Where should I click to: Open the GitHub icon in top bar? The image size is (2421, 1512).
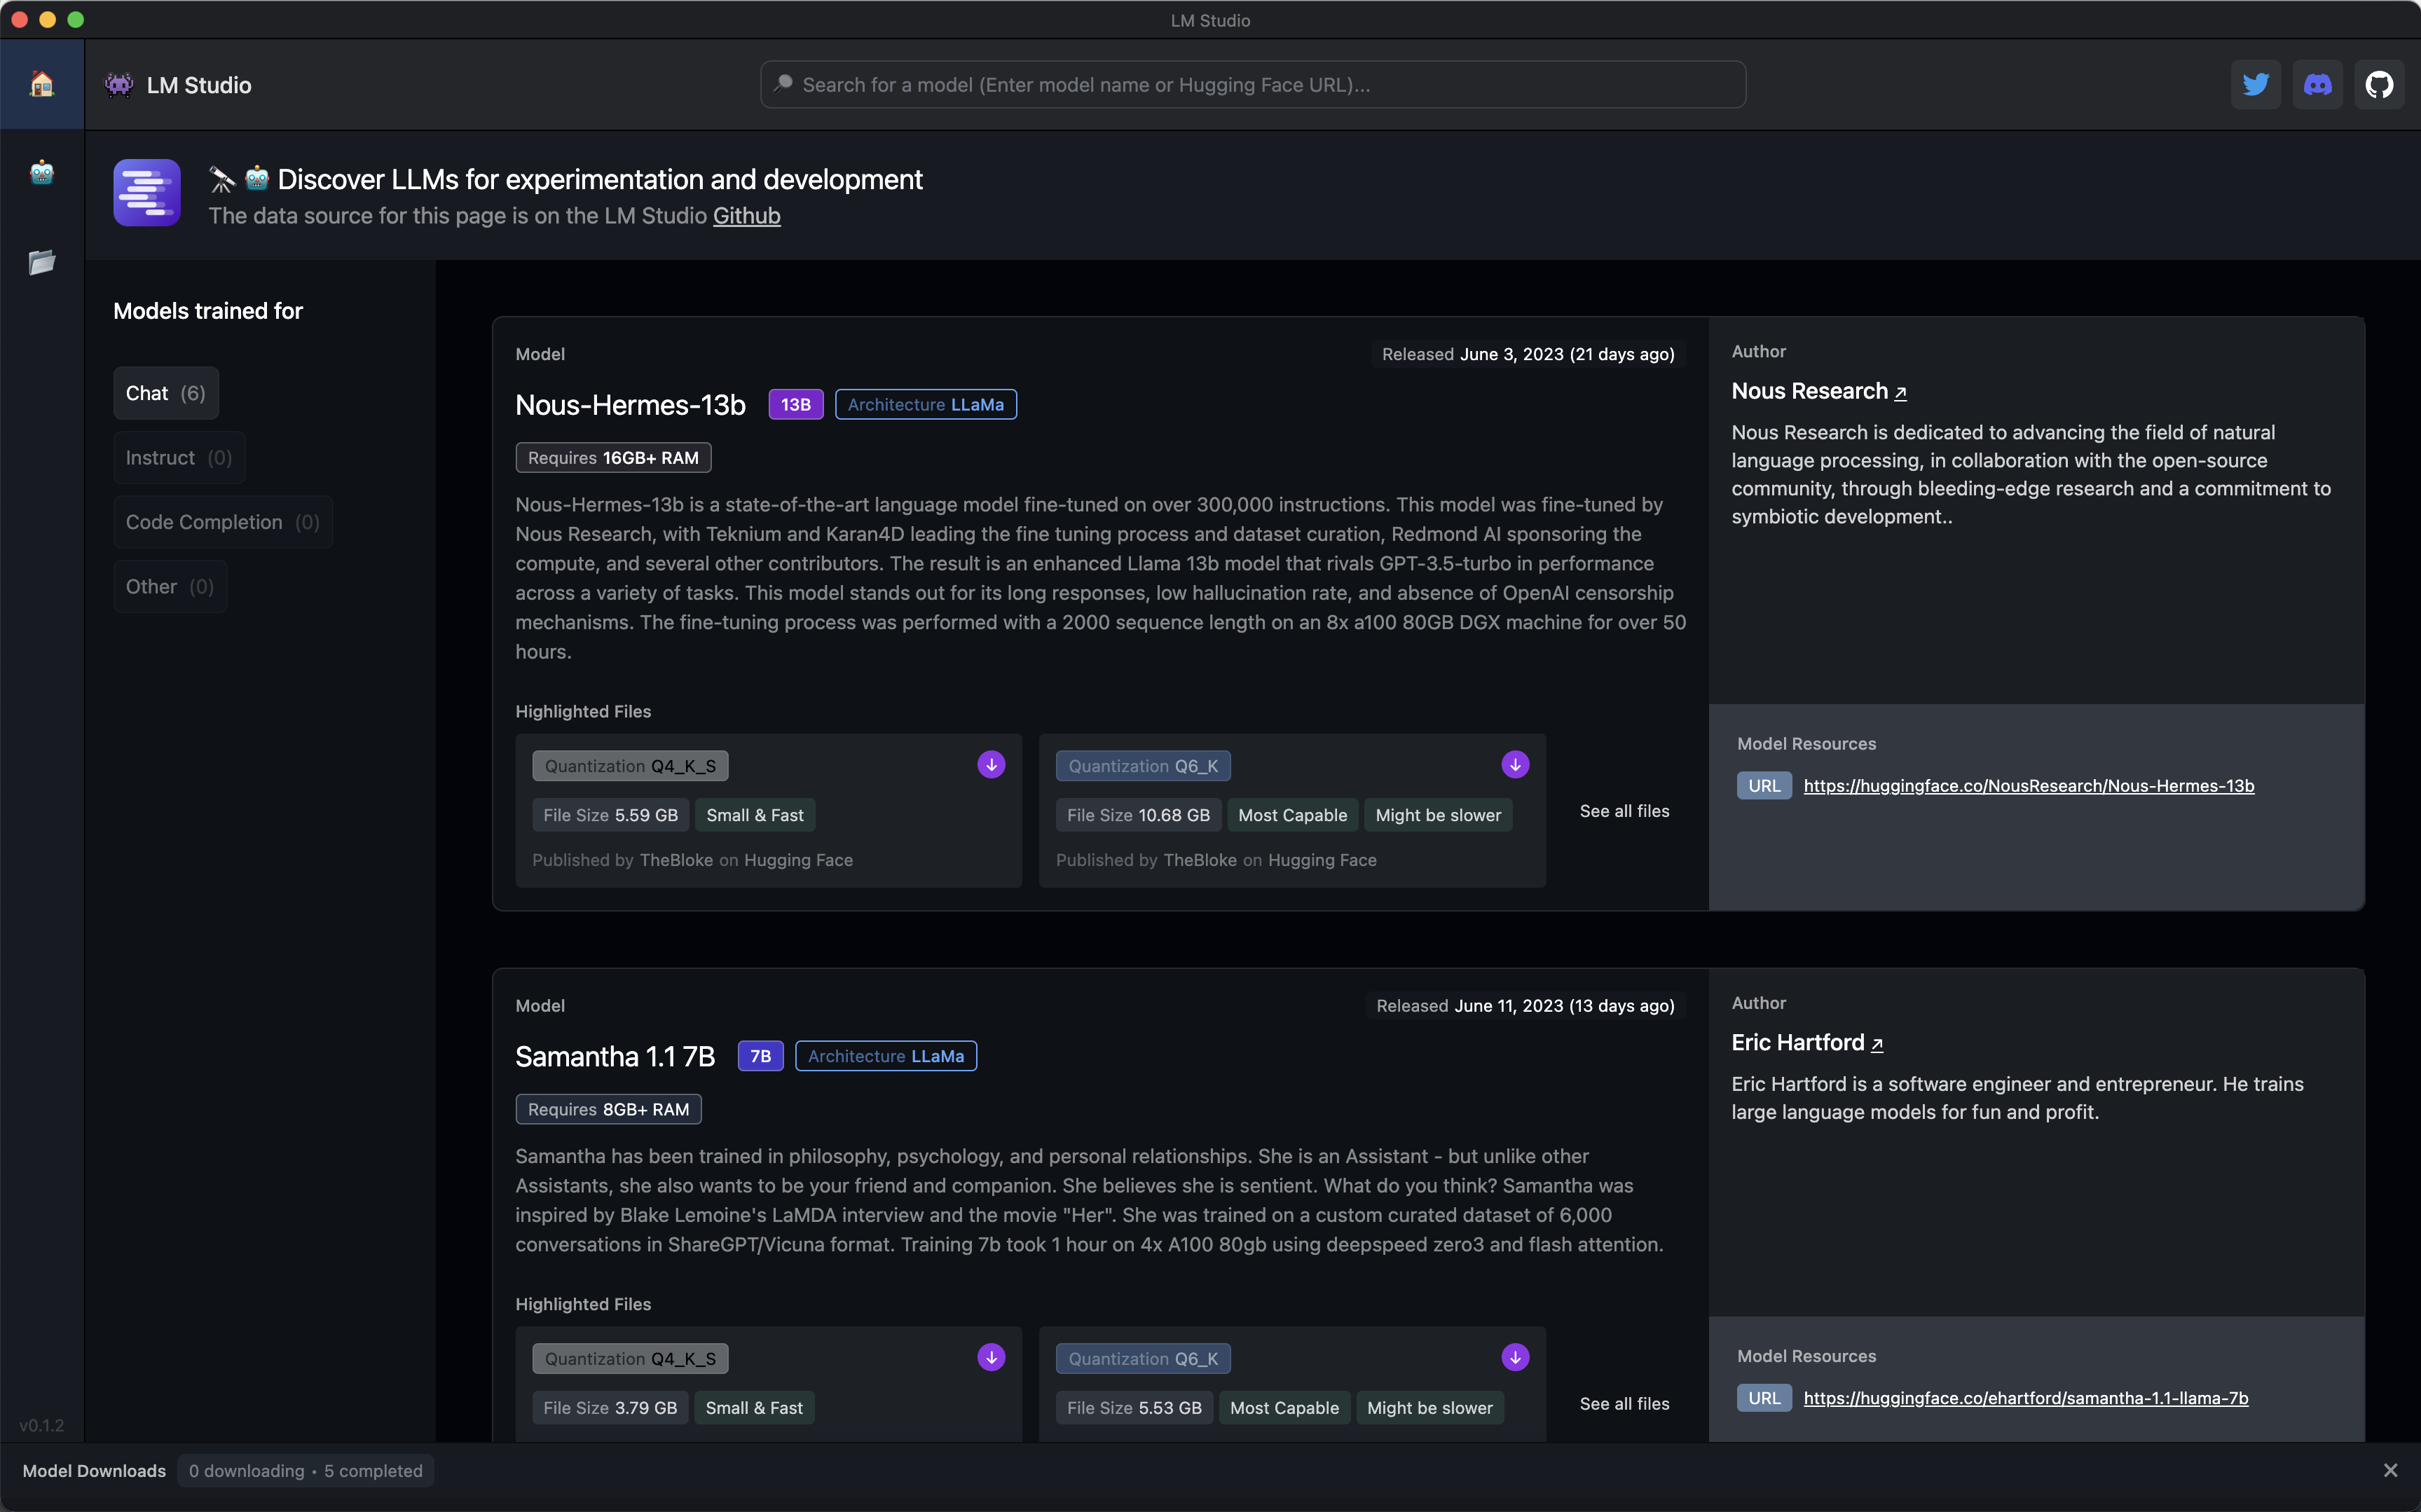(2379, 85)
